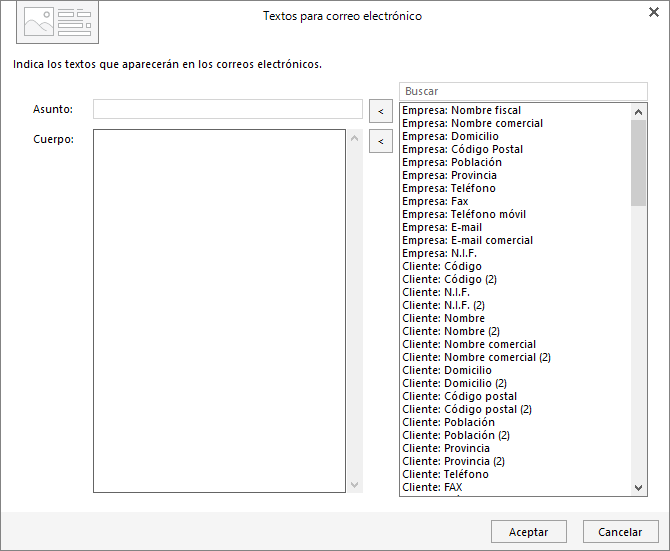Select 'Cliente: Población' list entry

pos(516,422)
